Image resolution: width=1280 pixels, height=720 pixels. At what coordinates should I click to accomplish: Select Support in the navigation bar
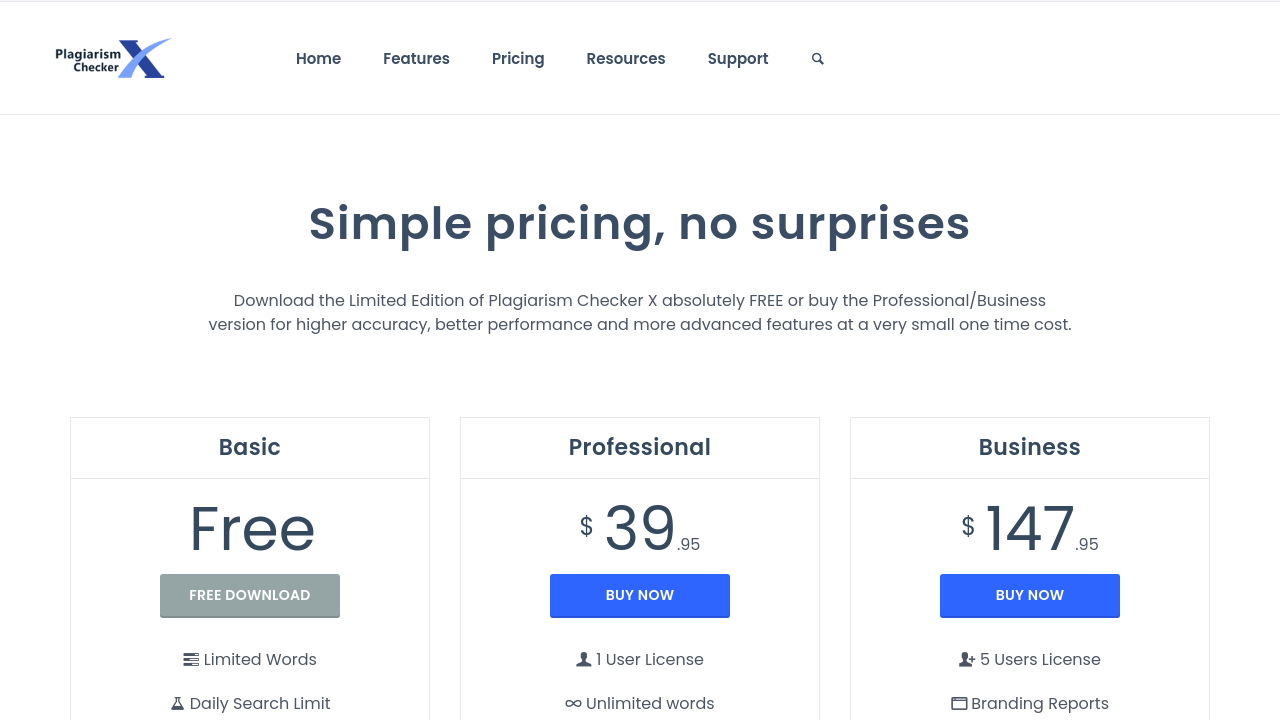coord(738,59)
